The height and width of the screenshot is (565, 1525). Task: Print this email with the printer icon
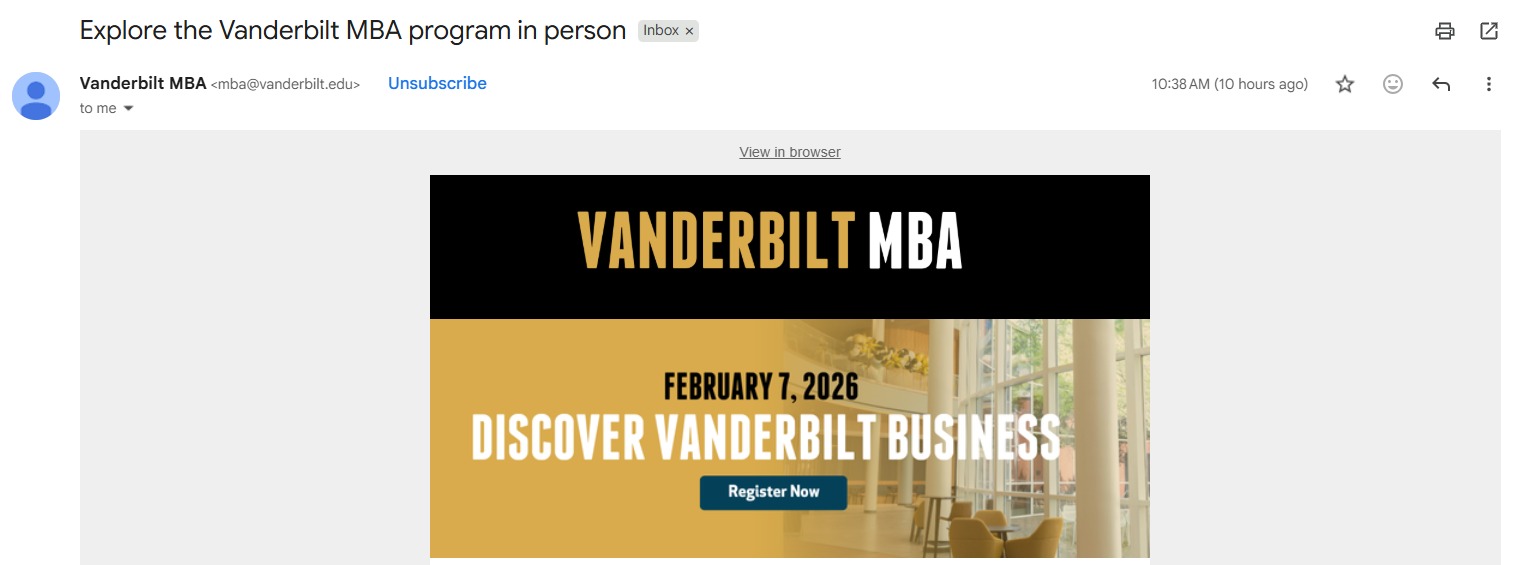click(x=1444, y=31)
